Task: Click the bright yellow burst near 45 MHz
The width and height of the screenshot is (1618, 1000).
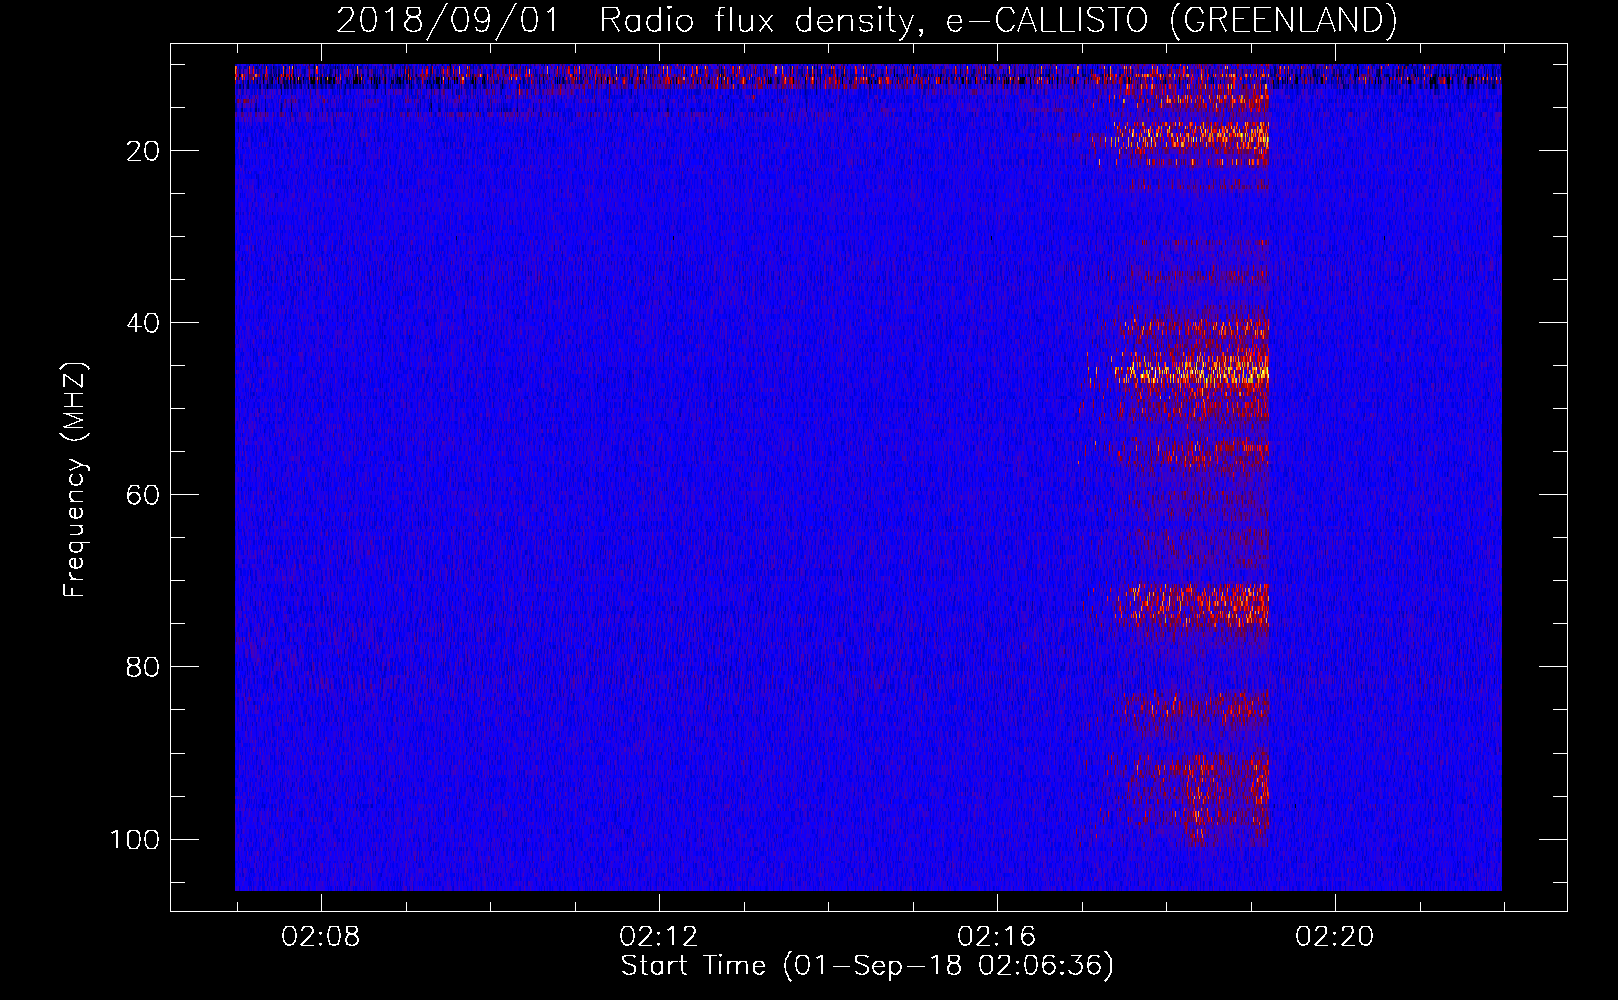Action: (1190, 372)
